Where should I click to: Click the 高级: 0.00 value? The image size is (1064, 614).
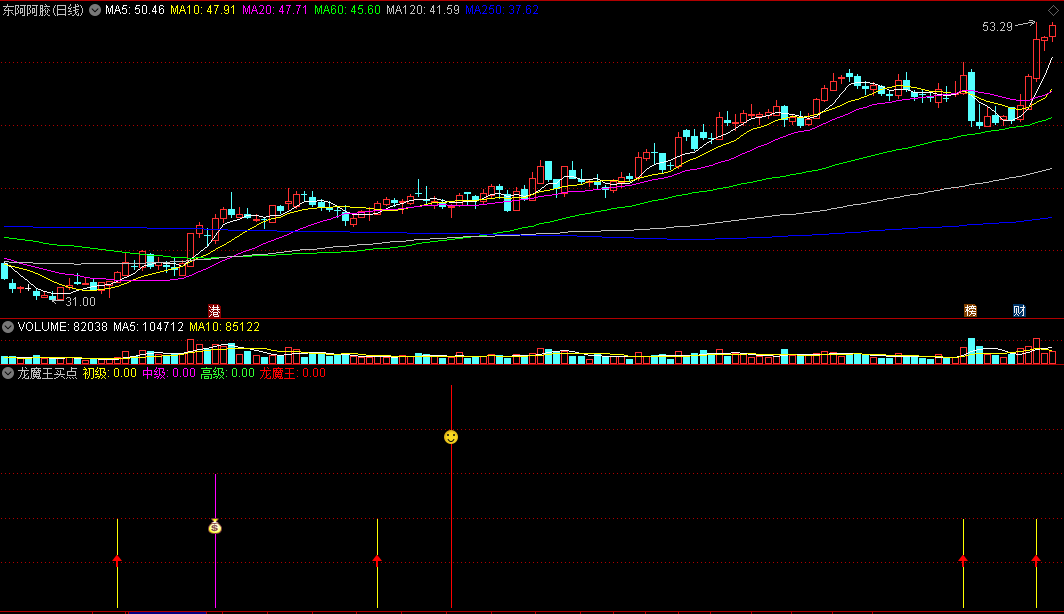[227, 373]
